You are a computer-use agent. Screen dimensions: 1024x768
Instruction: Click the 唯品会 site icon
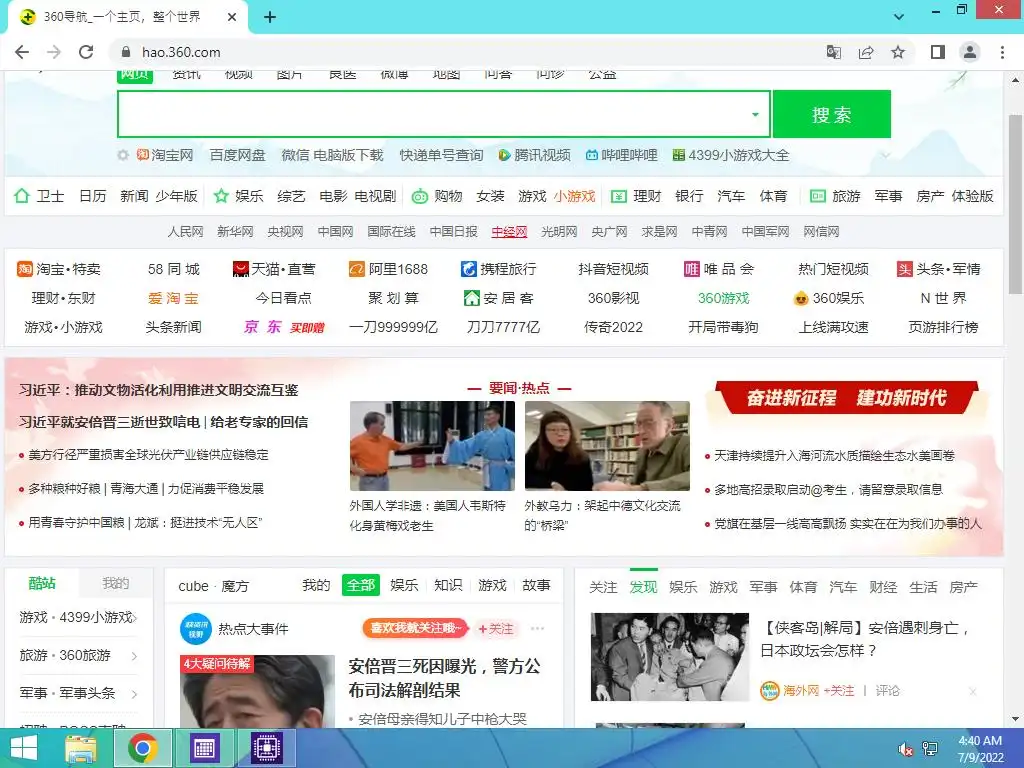(x=692, y=269)
